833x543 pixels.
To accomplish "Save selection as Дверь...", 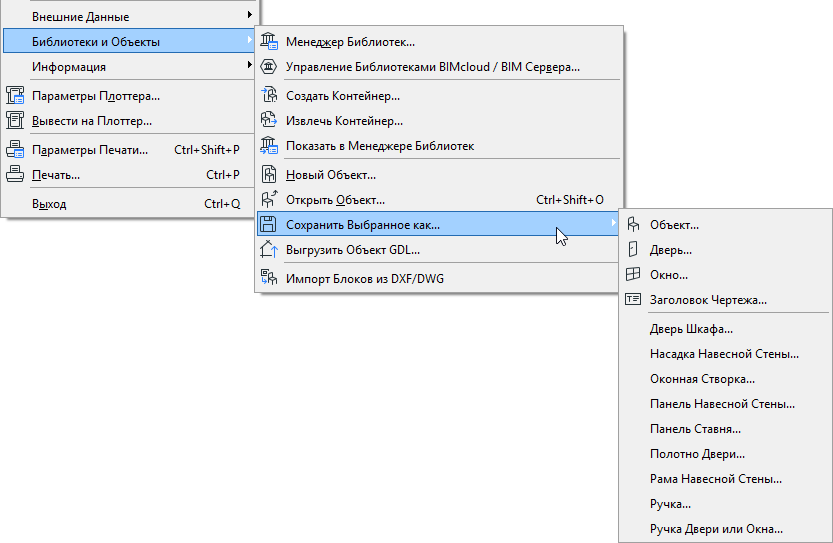I will 725,250.
